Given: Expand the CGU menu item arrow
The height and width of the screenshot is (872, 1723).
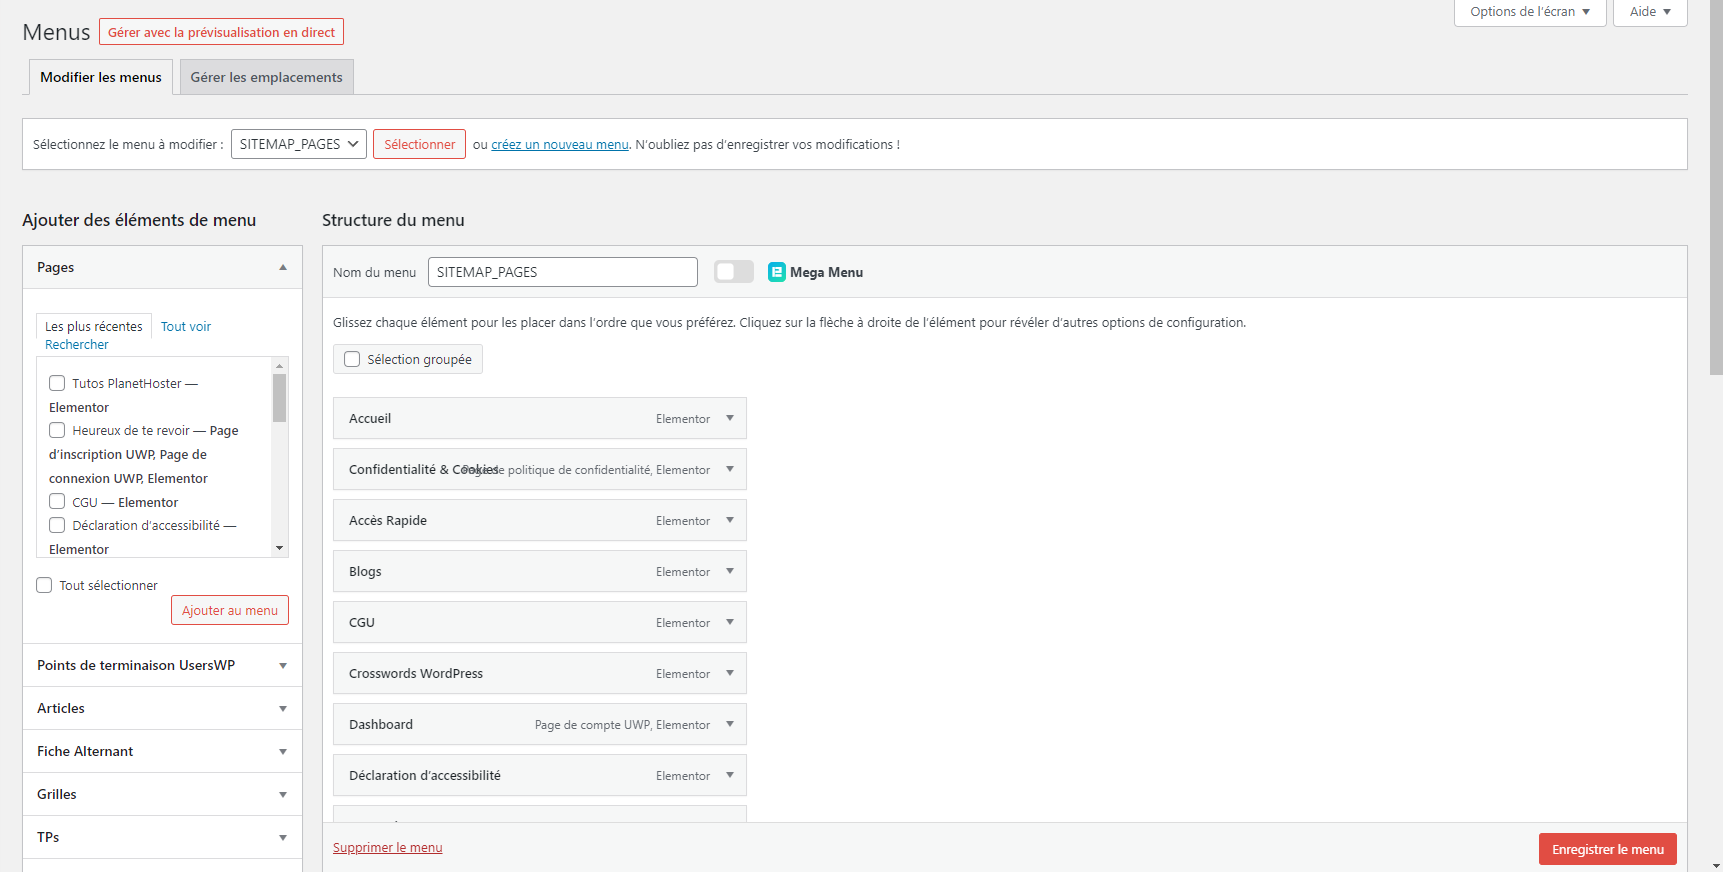Looking at the screenshot, I should 730,622.
